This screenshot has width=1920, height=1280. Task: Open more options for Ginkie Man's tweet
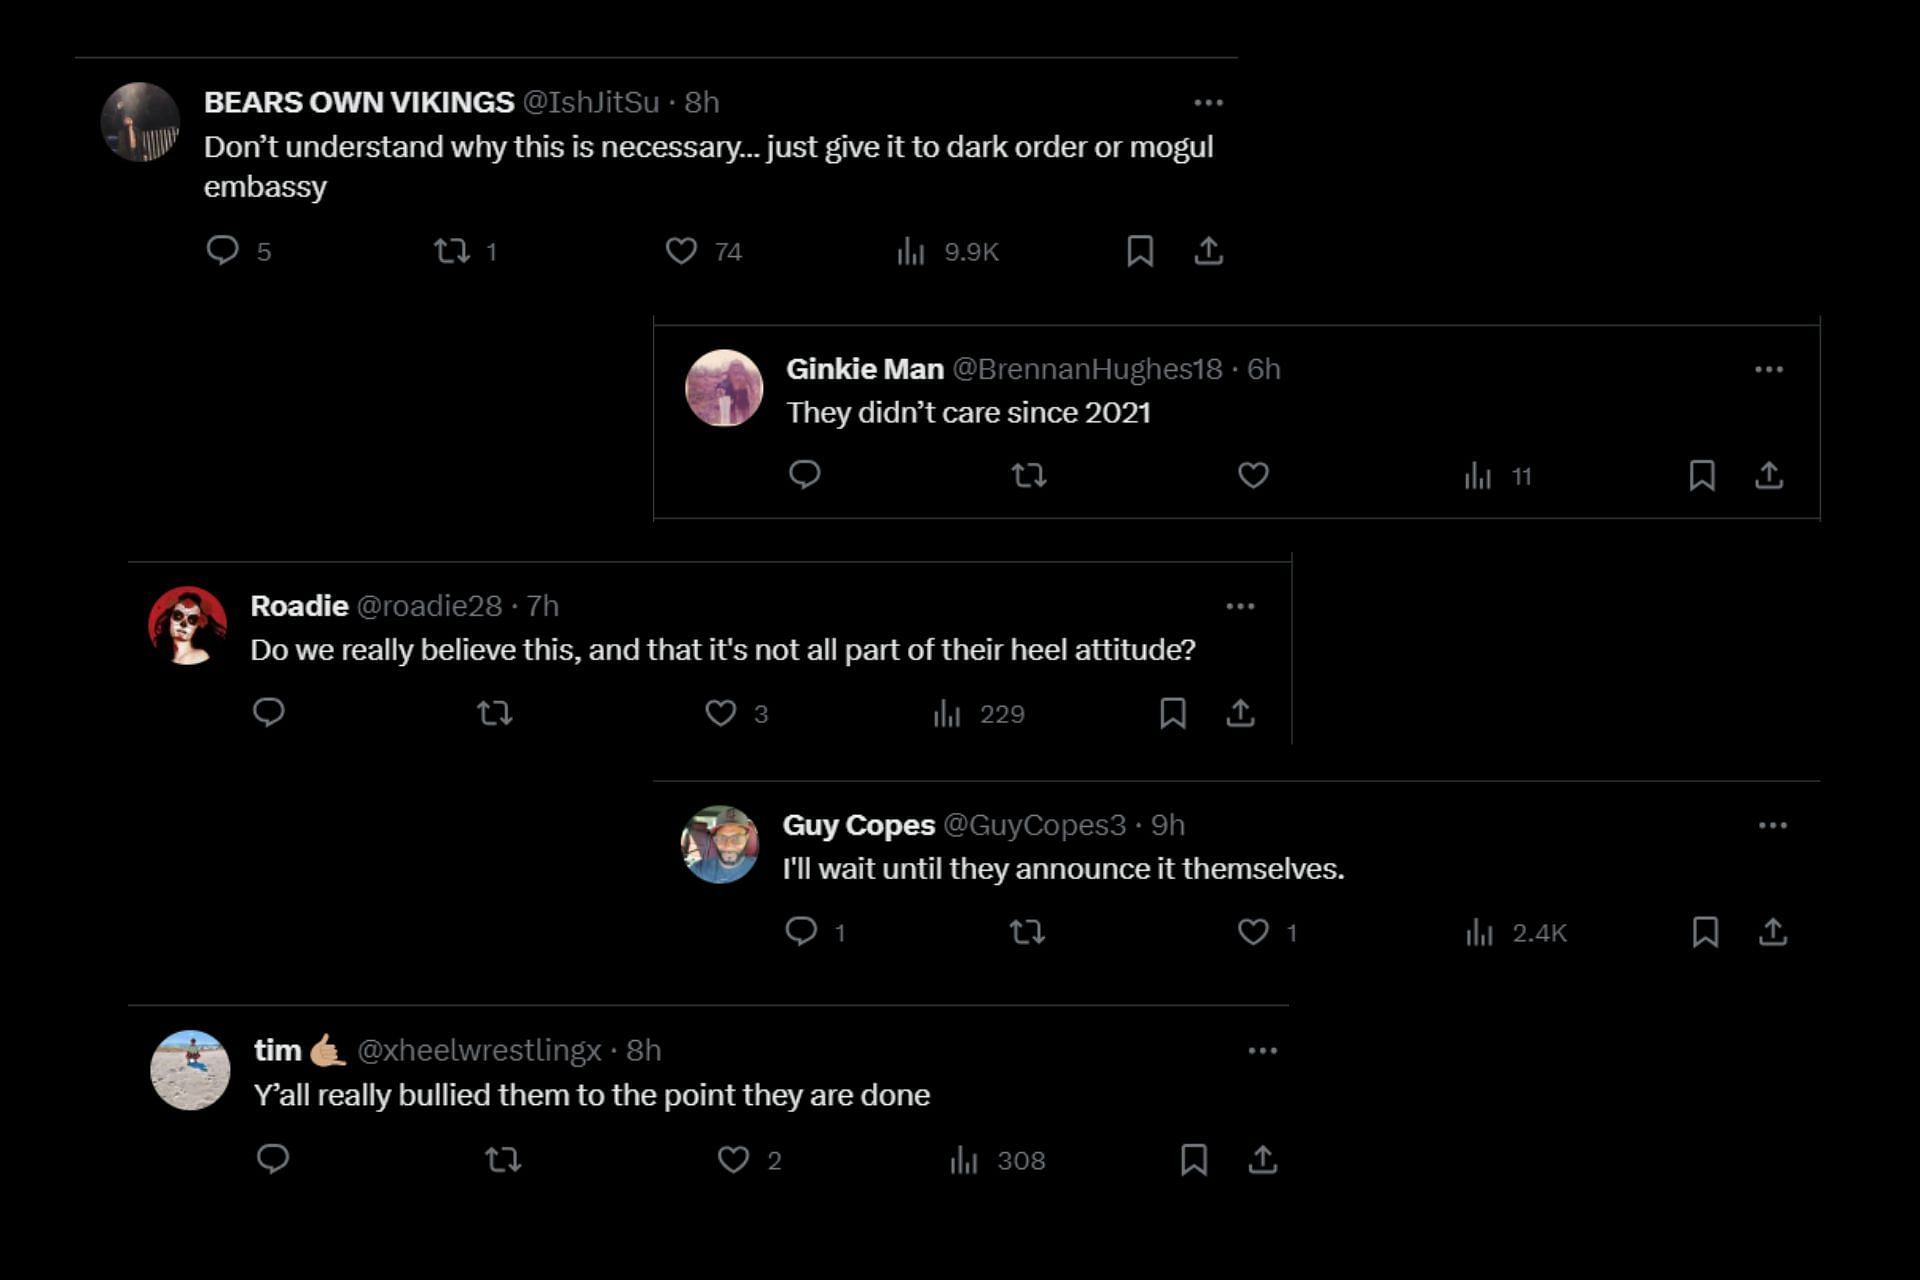[1768, 369]
